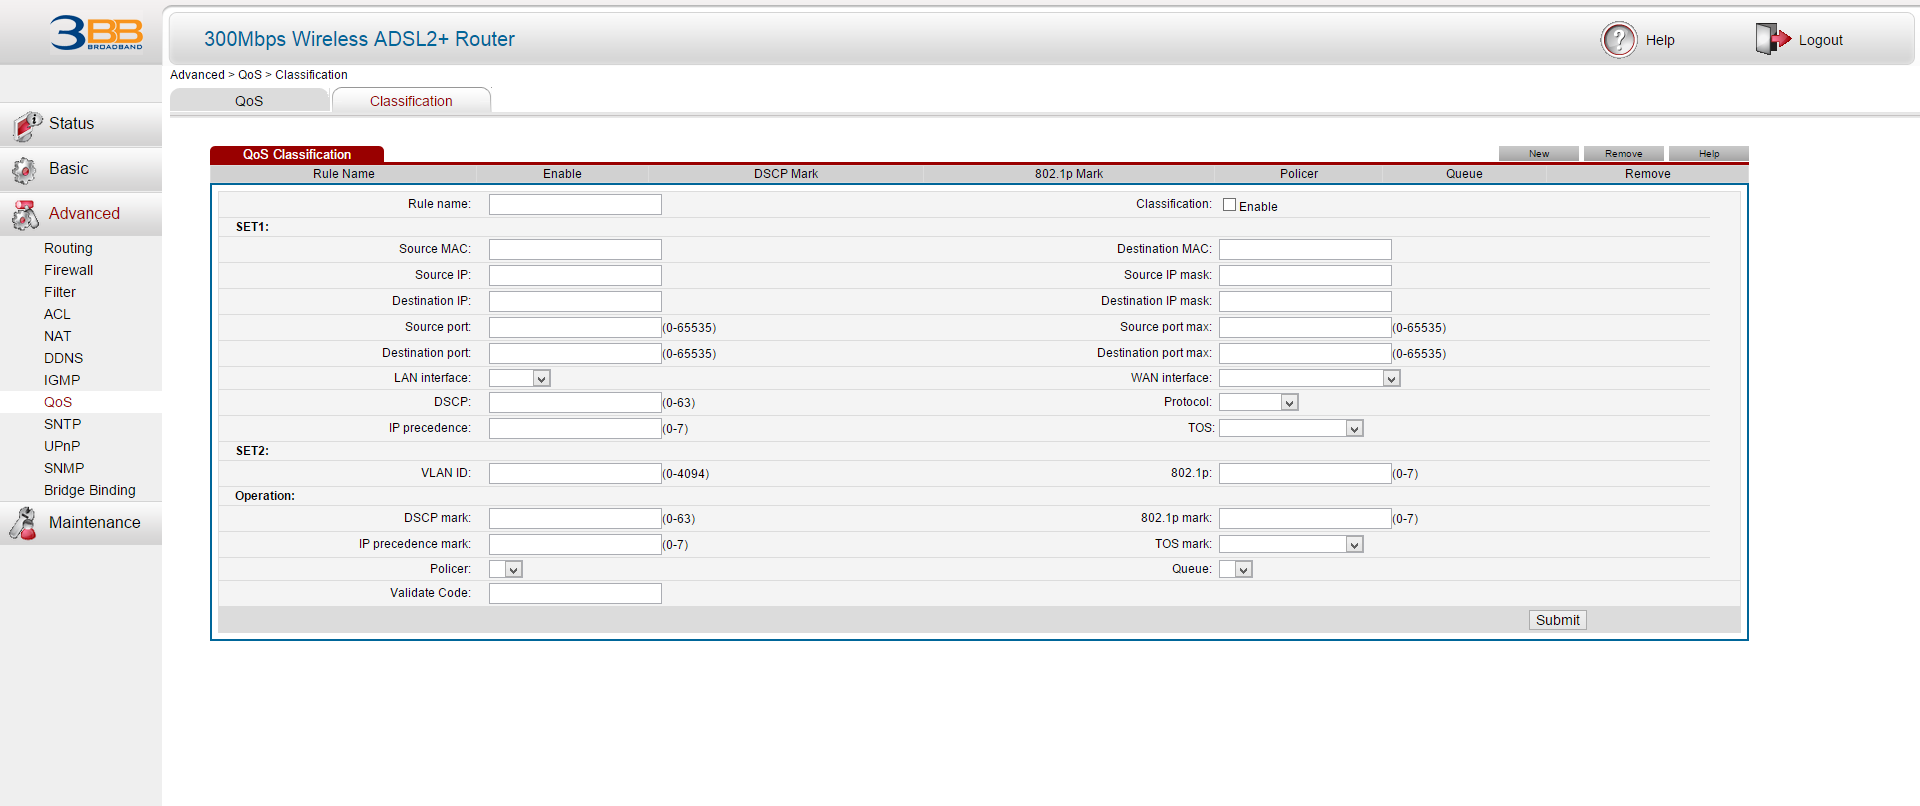Click the Basic gear icon
This screenshot has width=1920, height=806.
click(25, 170)
